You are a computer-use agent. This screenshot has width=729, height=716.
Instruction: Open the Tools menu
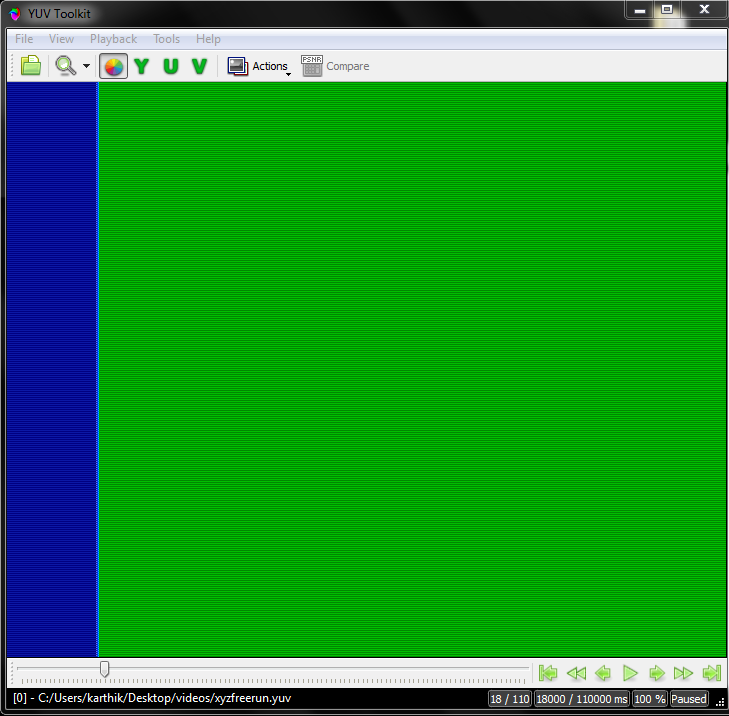pos(166,39)
